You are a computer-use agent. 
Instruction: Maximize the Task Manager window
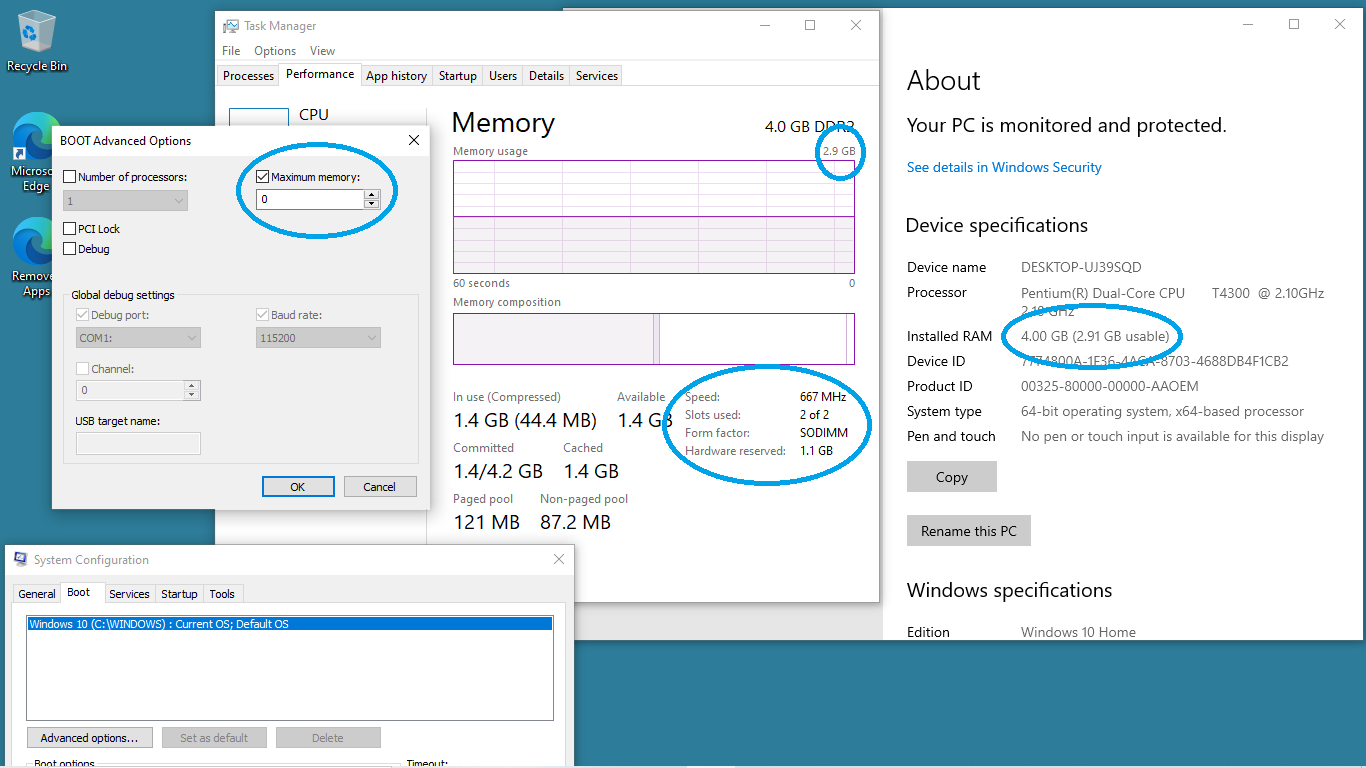810,26
